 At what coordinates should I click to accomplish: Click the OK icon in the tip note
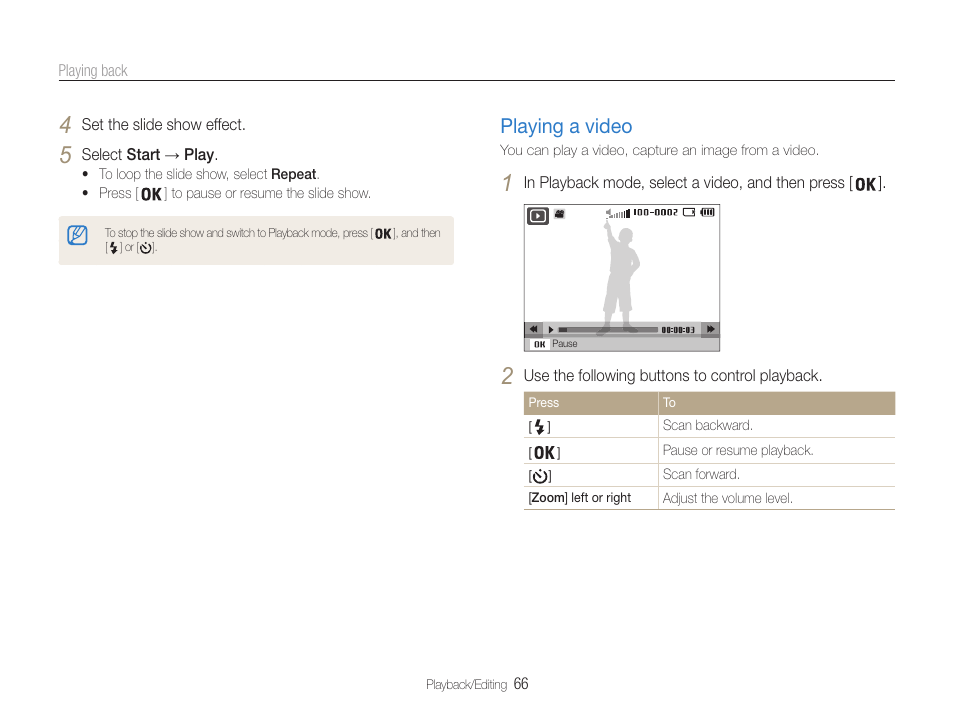tap(383, 234)
